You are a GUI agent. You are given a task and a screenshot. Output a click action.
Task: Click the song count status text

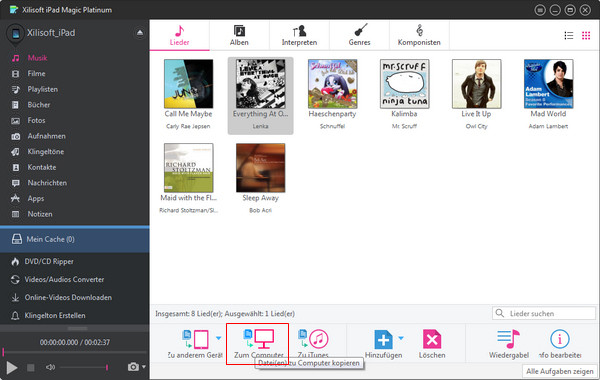[x=225, y=314]
